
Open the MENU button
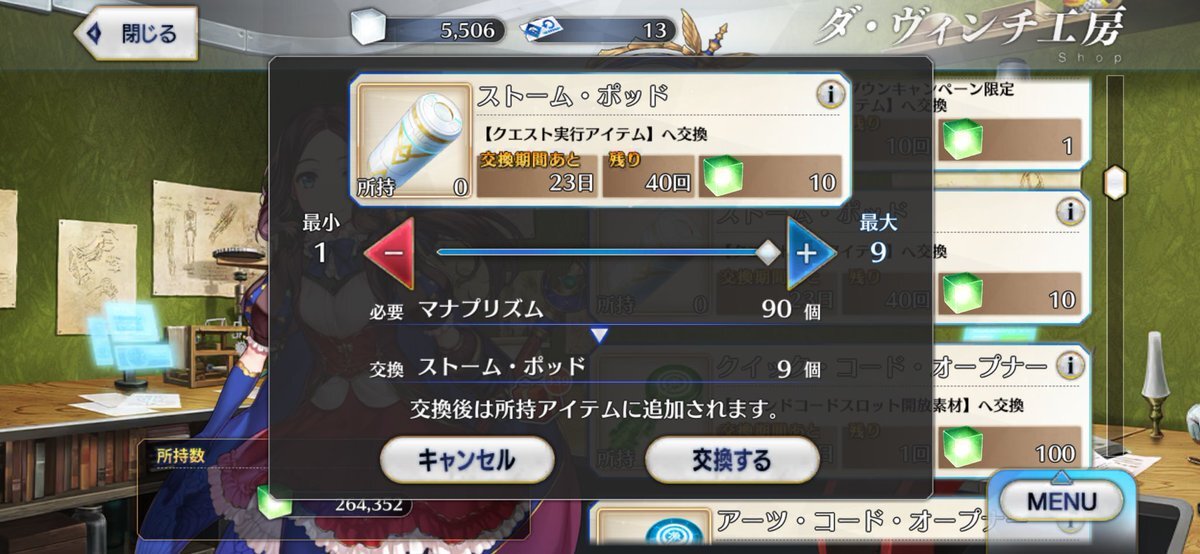(x=1062, y=502)
